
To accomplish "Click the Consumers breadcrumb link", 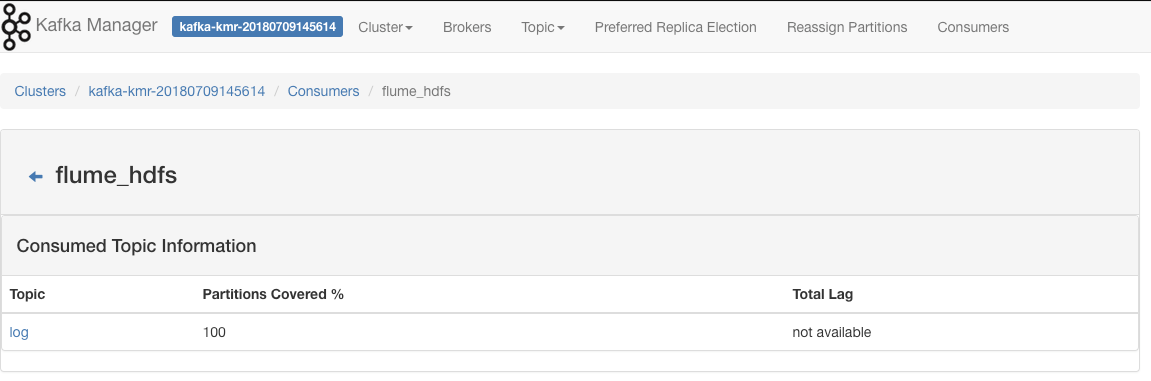I will (x=324, y=91).
